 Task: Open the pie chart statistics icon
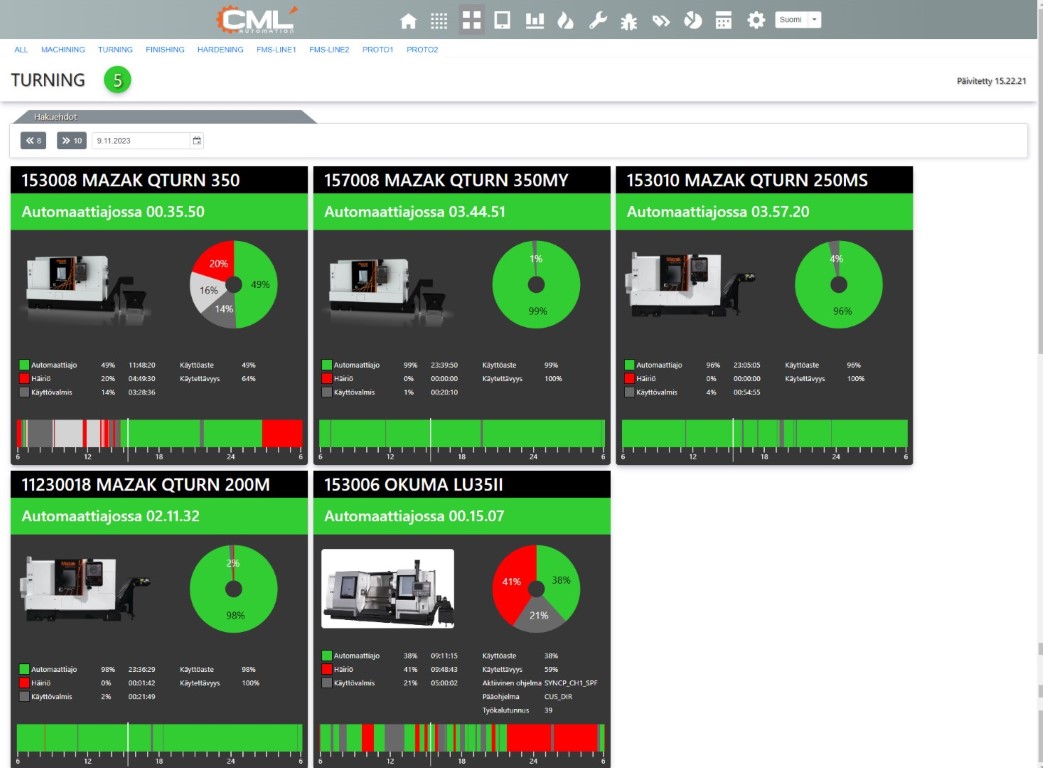click(x=692, y=20)
